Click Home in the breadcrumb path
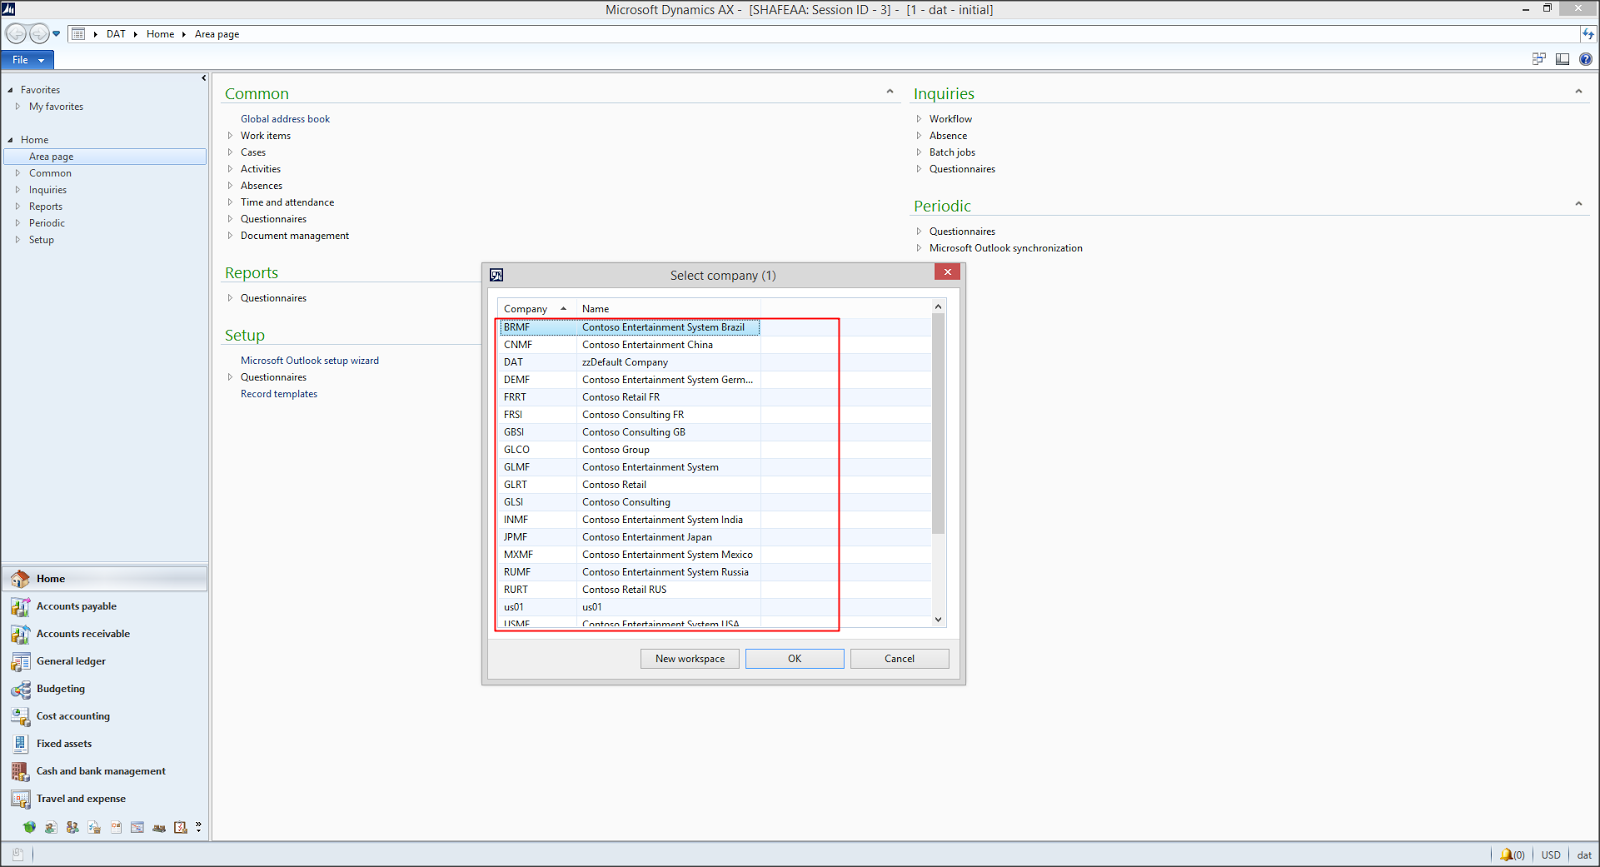This screenshot has height=867, width=1600. 160,34
